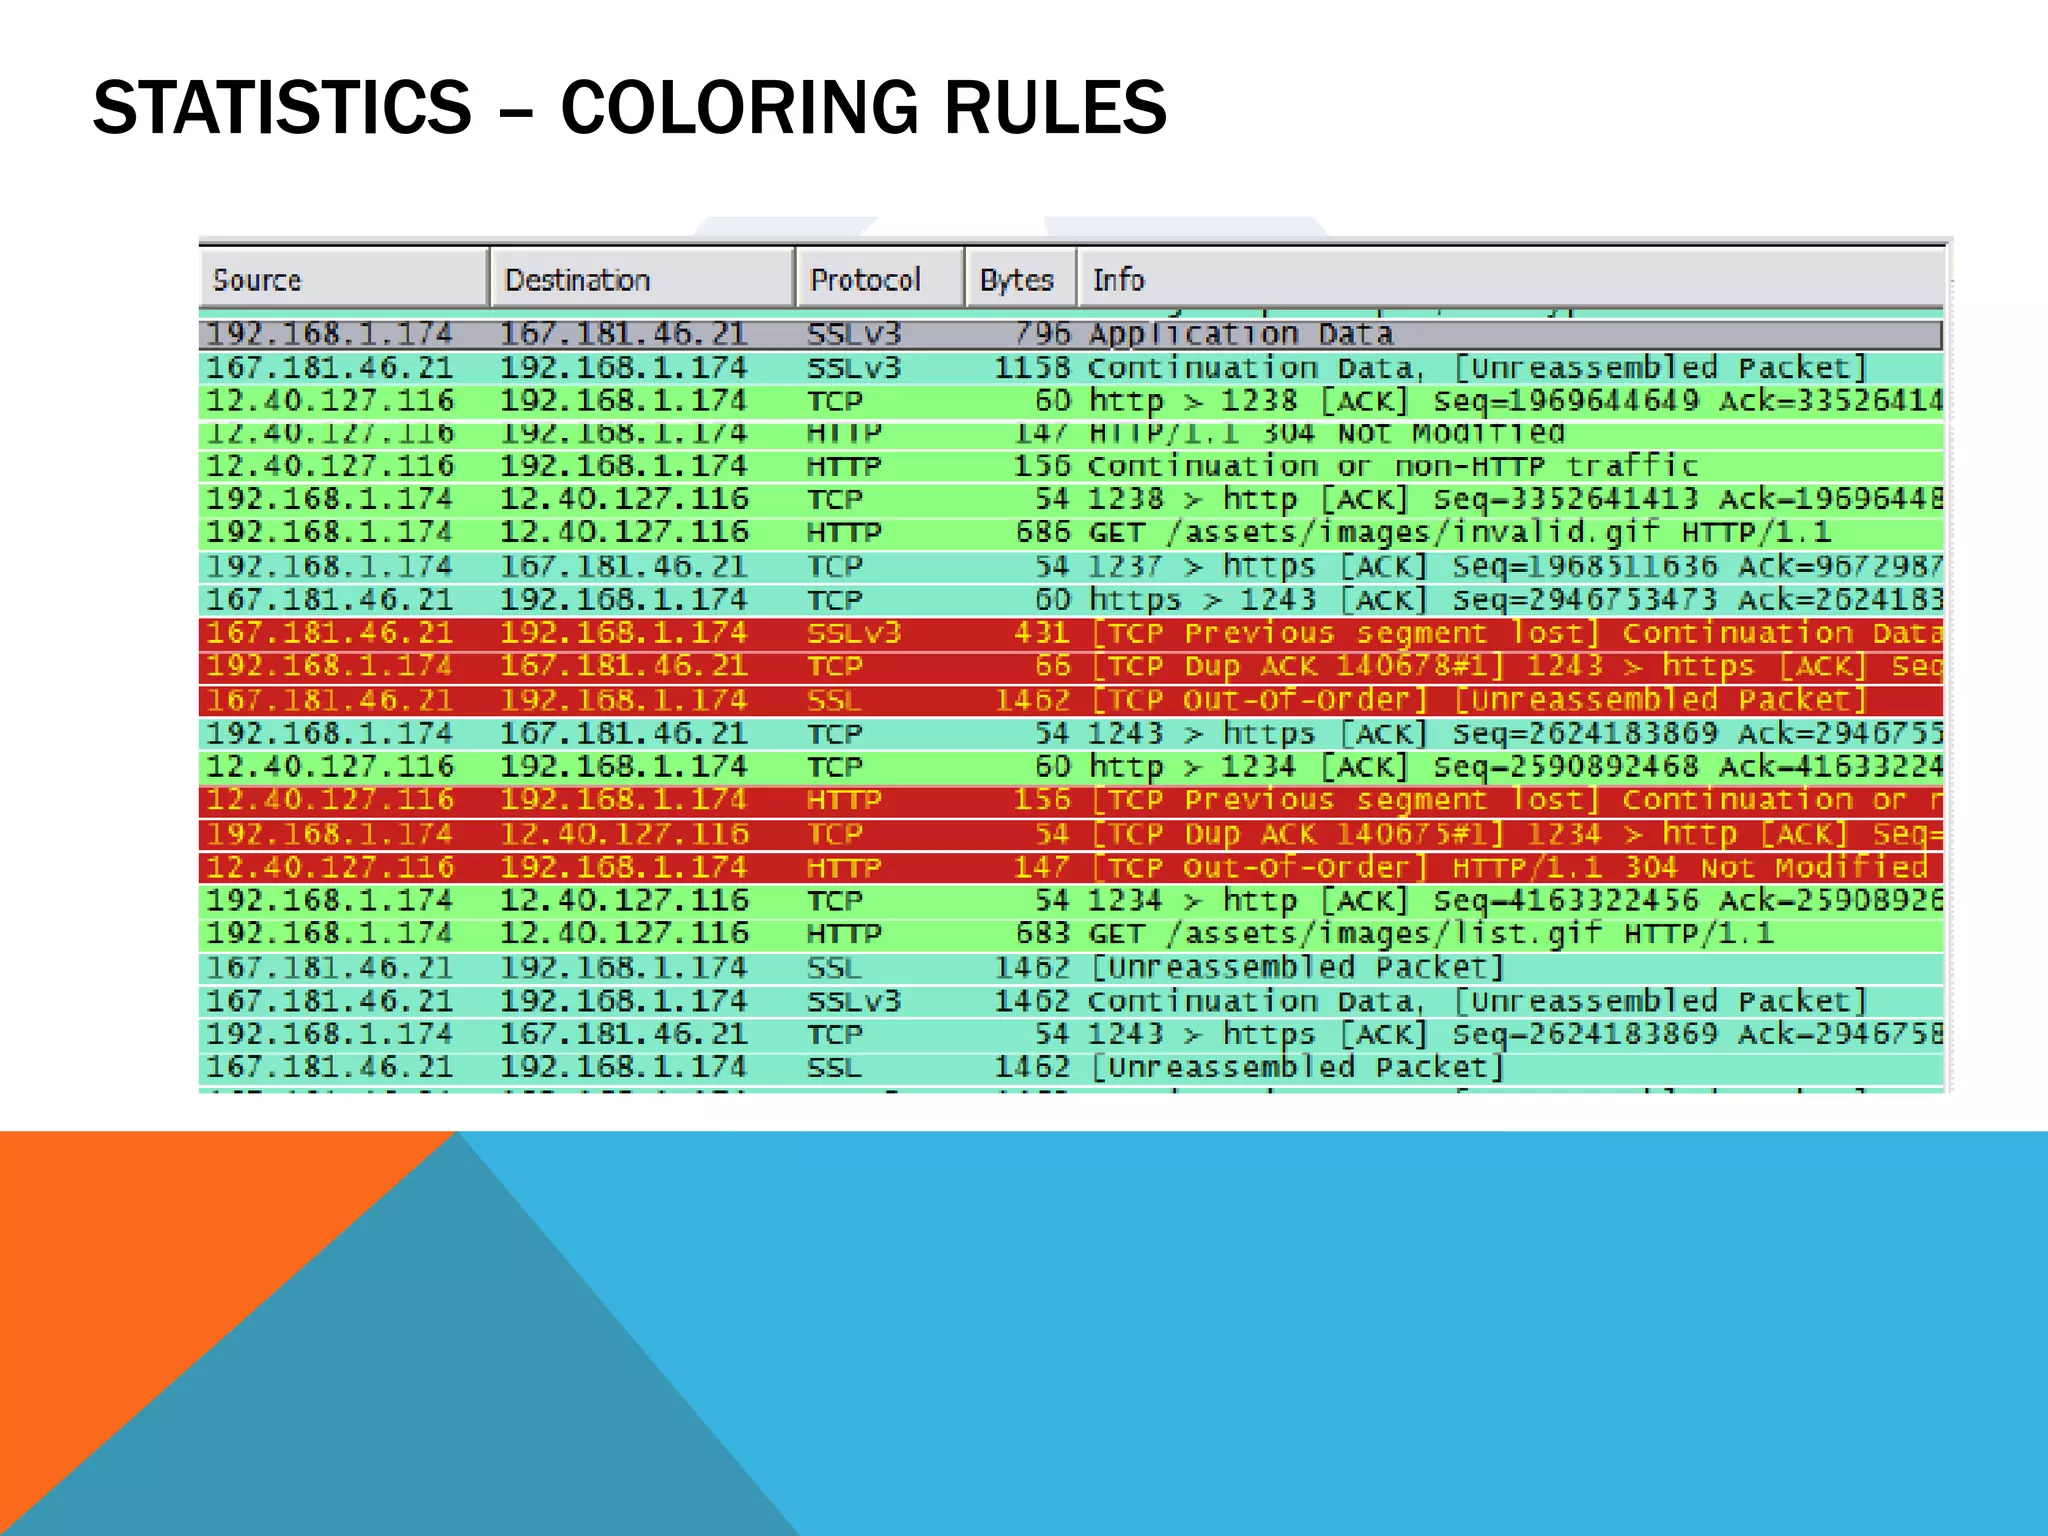Select the 147-byte HTTP/1.1 304 Not Modified green row

(x=1071, y=434)
